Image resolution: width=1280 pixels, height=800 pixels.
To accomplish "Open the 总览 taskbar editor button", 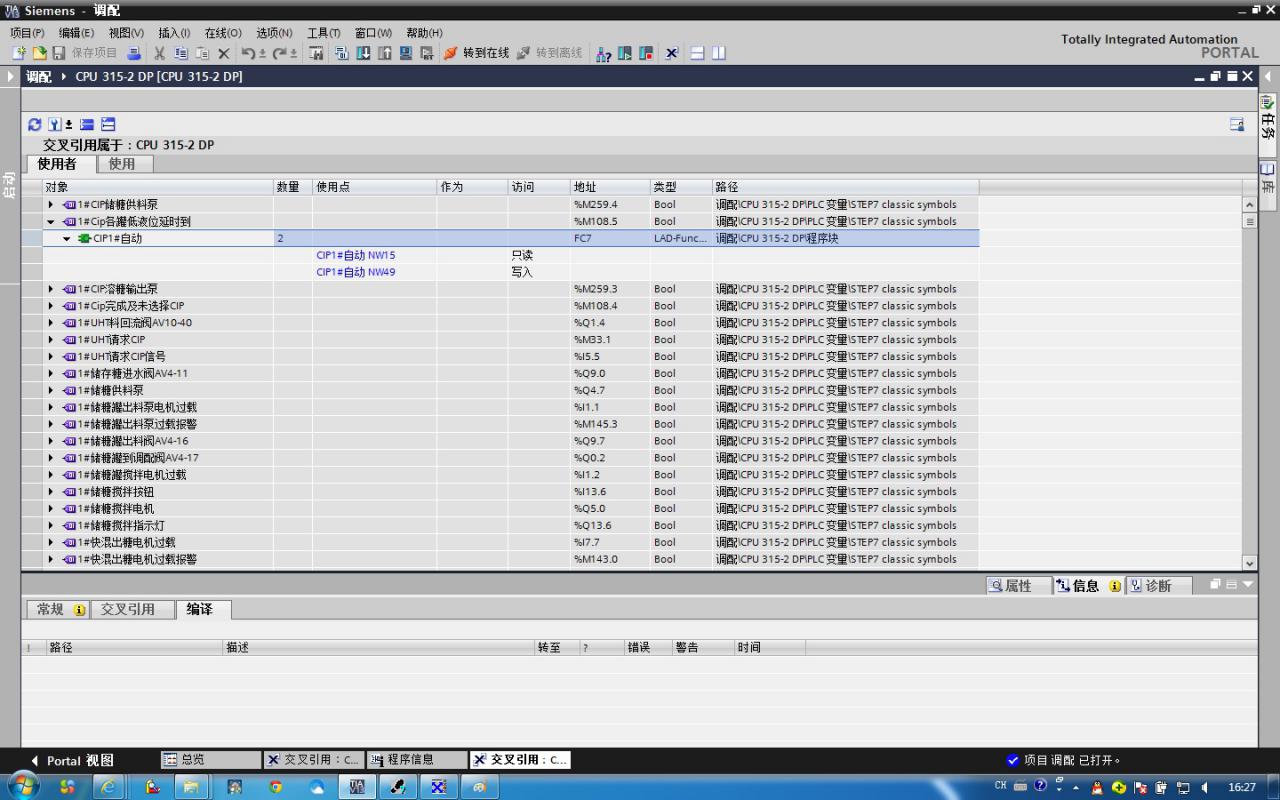I will 211,760.
